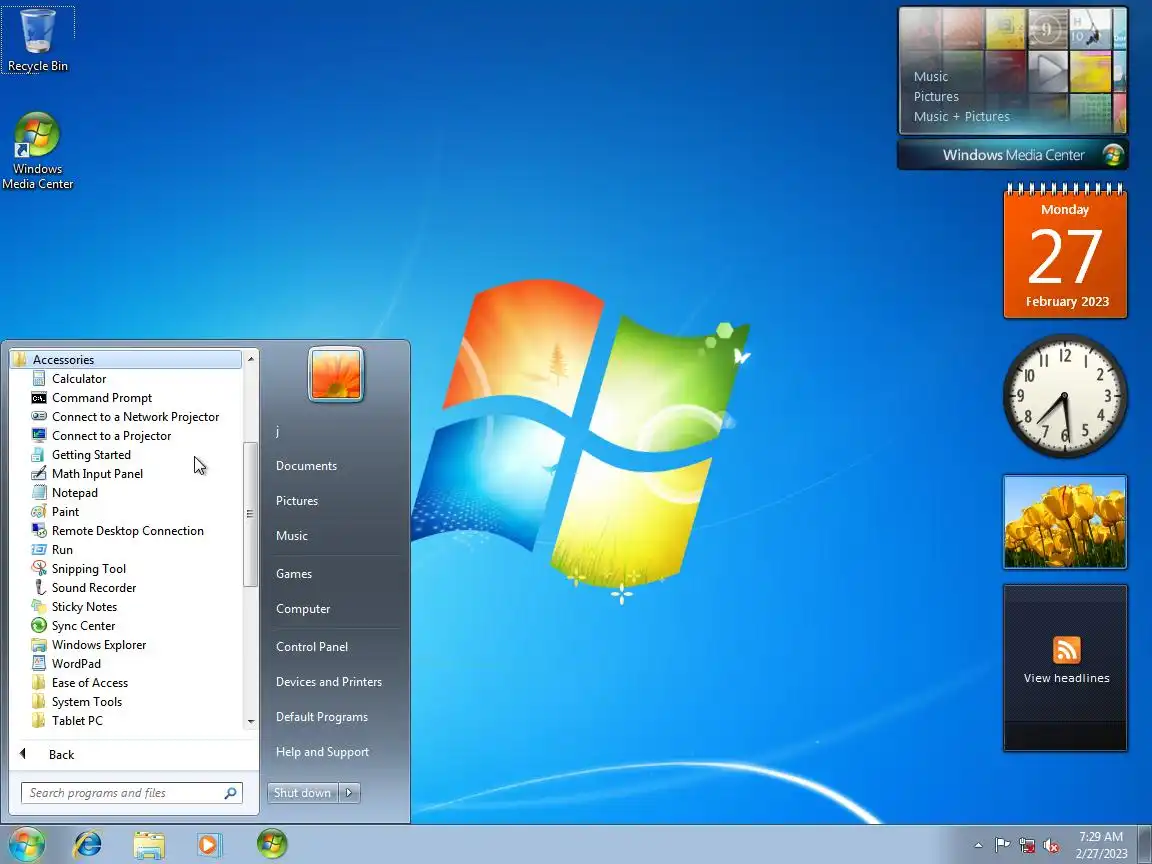The image size is (1152, 864).
Task: Click the Search programs and files box
Action: [x=132, y=793]
